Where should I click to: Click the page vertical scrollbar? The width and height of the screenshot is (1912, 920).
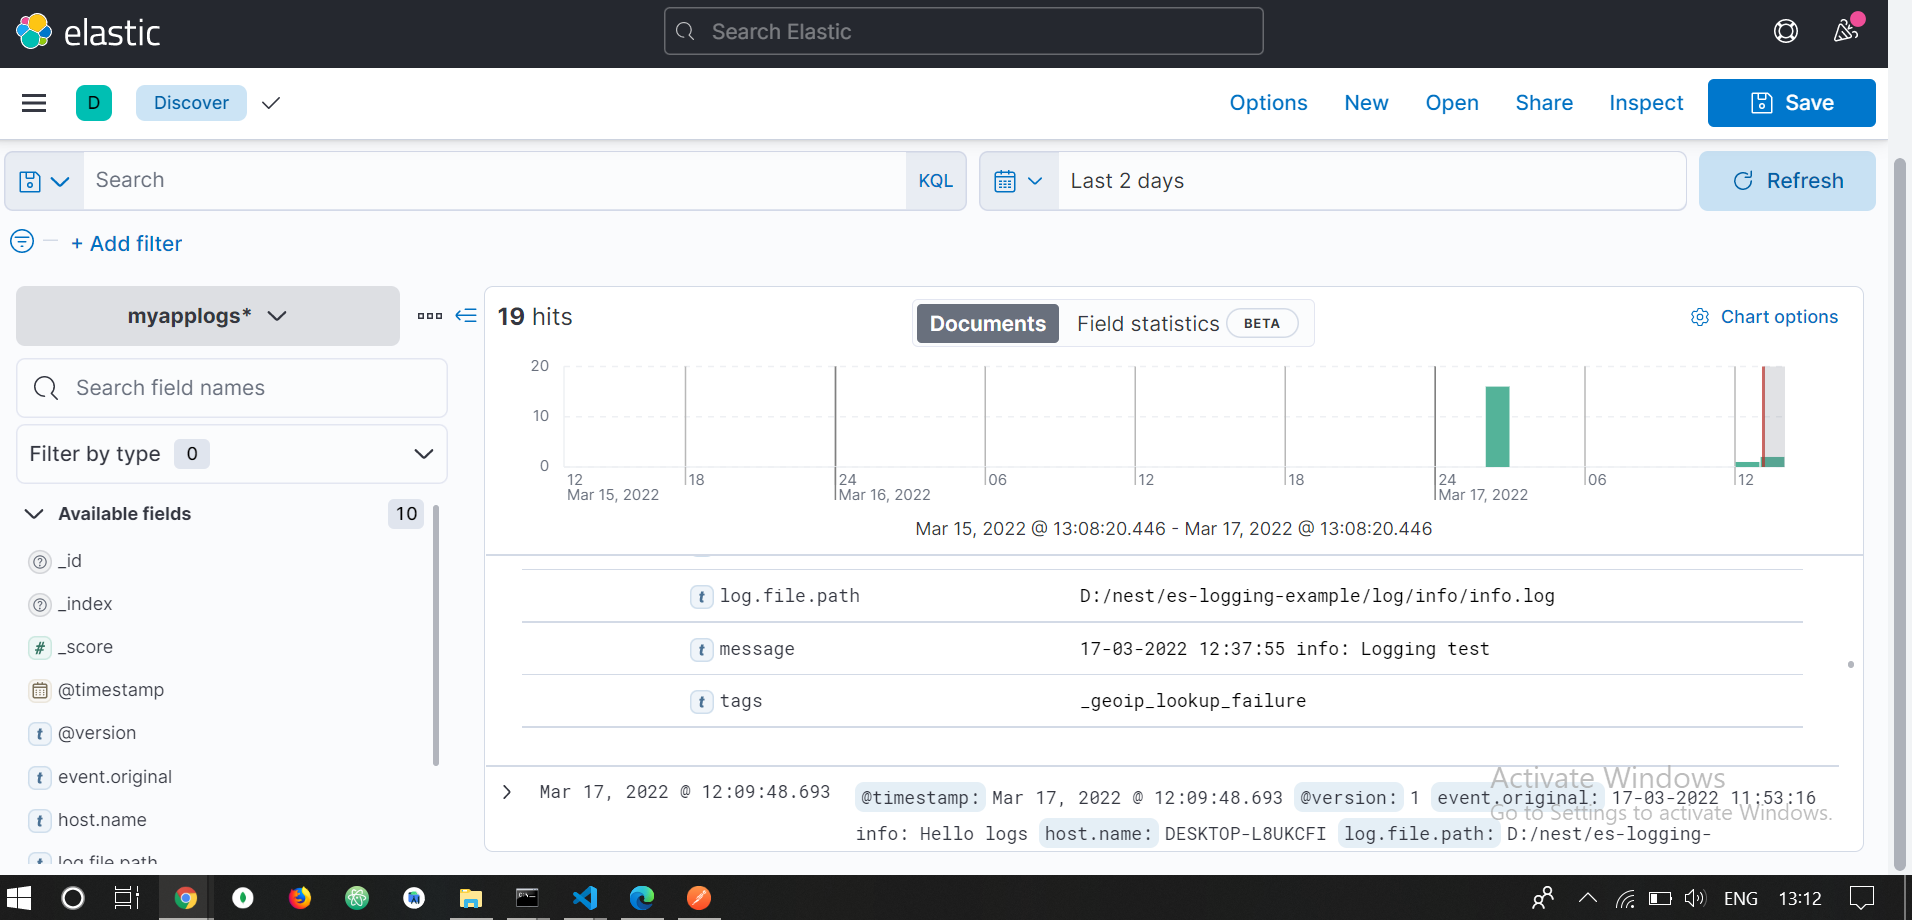1900,514
